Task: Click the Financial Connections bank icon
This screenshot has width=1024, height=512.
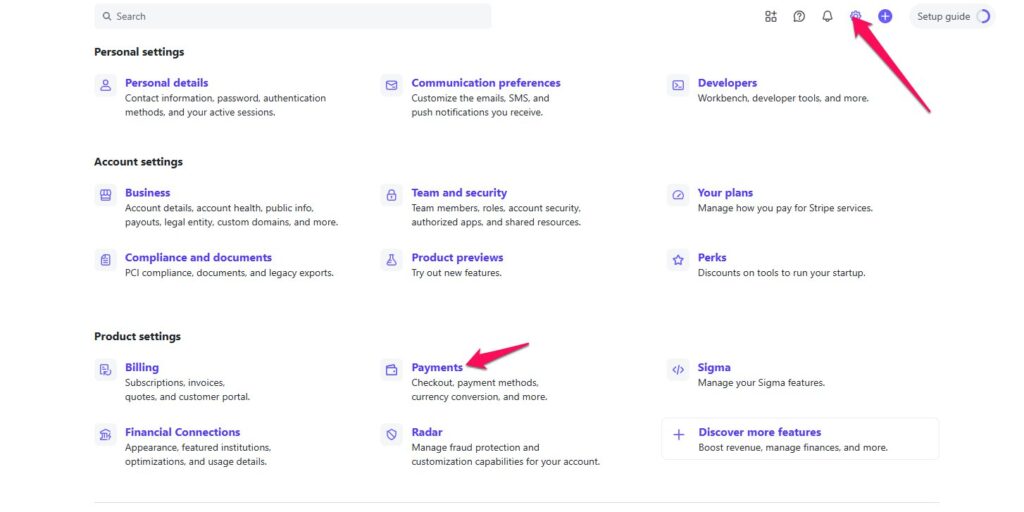Action: click(x=105, y=435)
